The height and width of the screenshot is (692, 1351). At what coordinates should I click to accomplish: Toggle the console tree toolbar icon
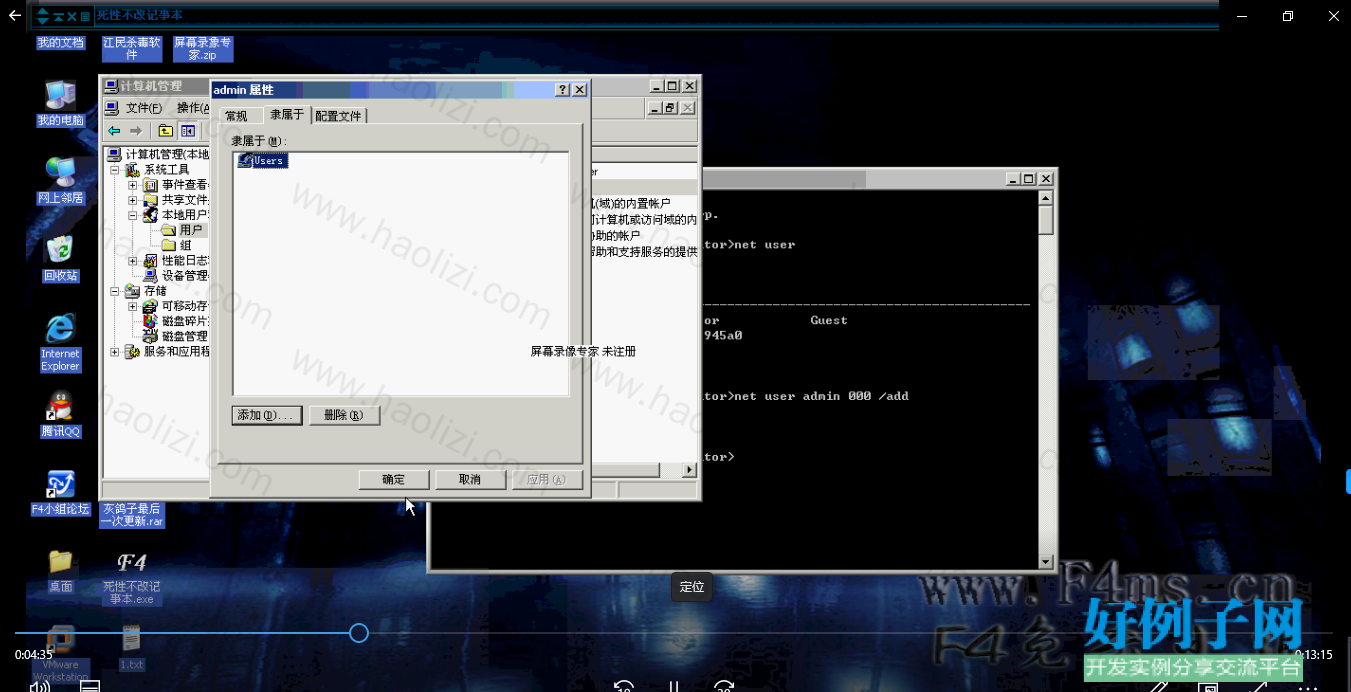point(187,131)
